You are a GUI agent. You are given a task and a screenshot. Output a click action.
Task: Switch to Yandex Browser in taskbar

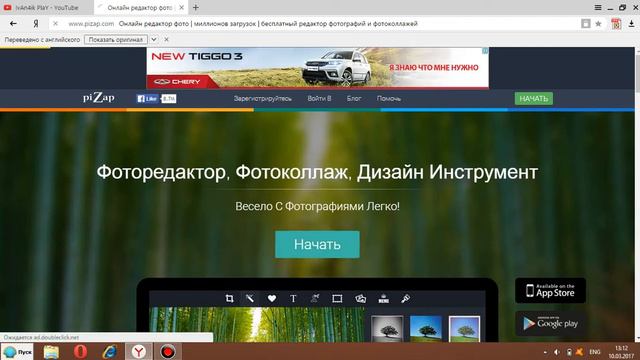(x=139, y=351)
